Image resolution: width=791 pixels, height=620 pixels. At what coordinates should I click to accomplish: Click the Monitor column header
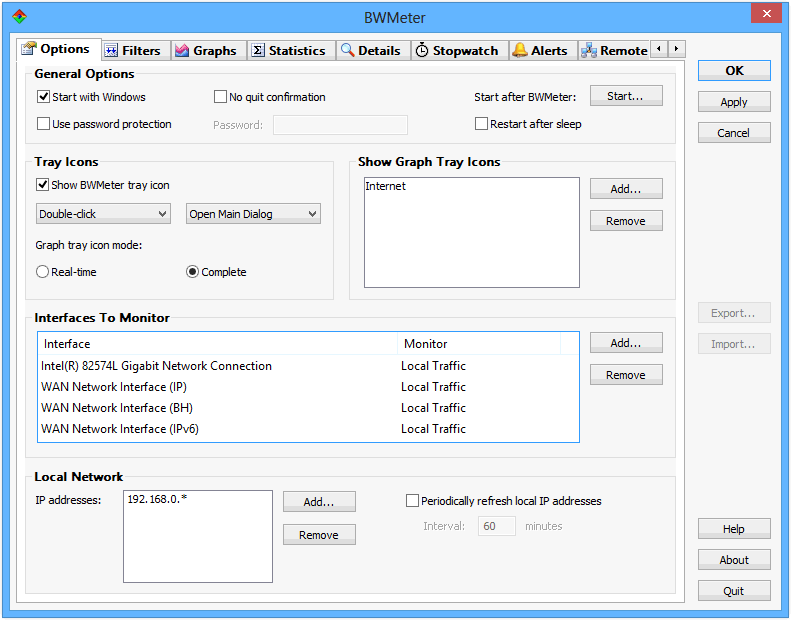click(x=479, y=344)
